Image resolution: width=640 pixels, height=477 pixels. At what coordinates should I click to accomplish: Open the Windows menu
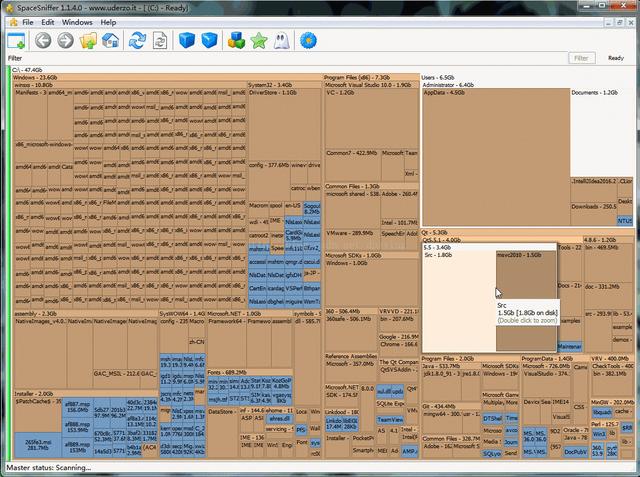click(77, 22)
